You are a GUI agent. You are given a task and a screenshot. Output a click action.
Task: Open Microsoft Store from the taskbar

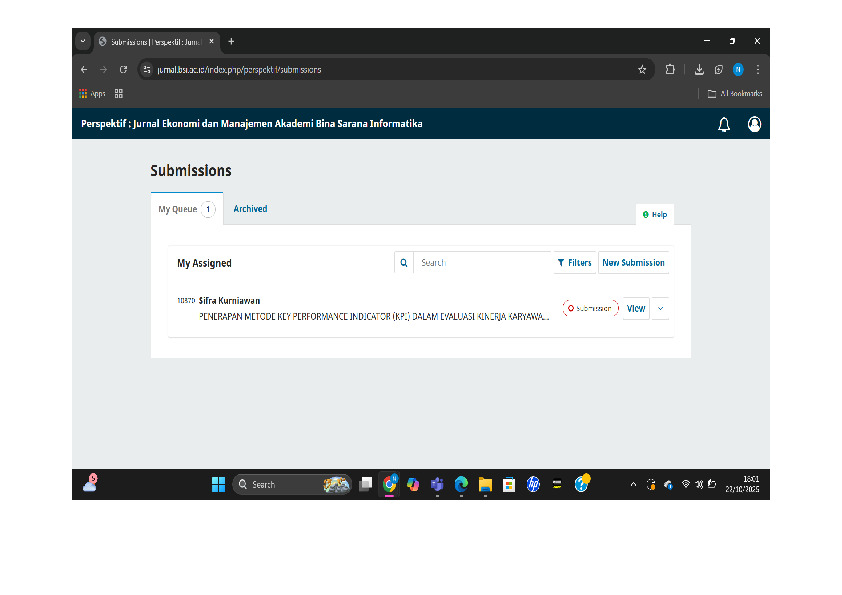click(509, 484)
